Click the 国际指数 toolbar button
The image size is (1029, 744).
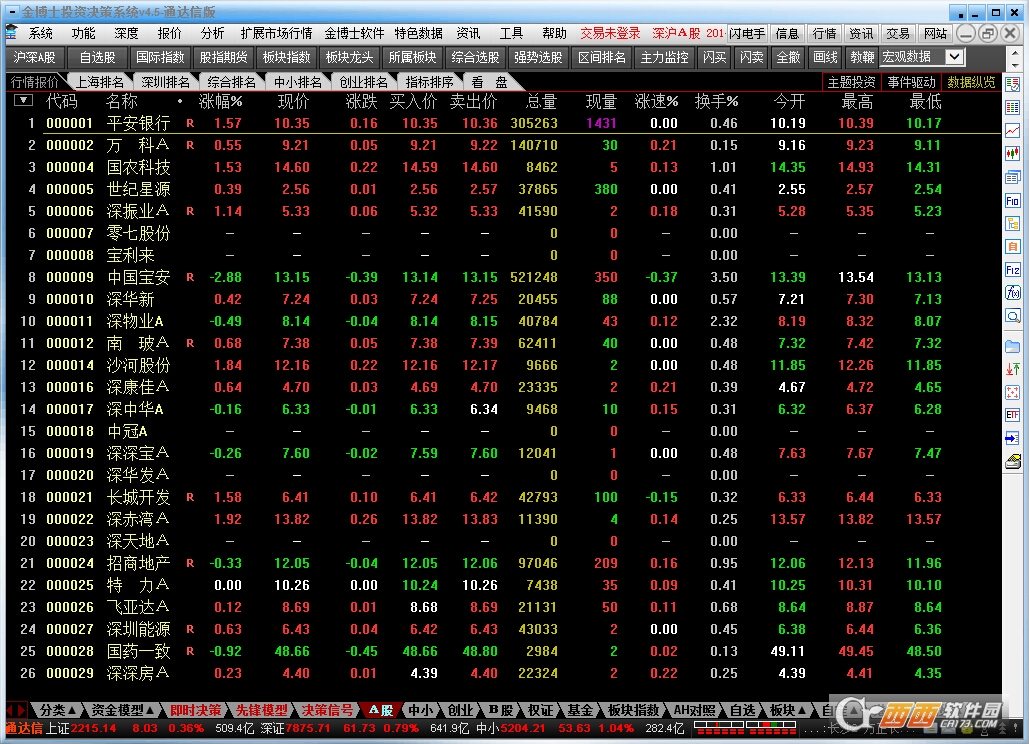coord(160,58)
